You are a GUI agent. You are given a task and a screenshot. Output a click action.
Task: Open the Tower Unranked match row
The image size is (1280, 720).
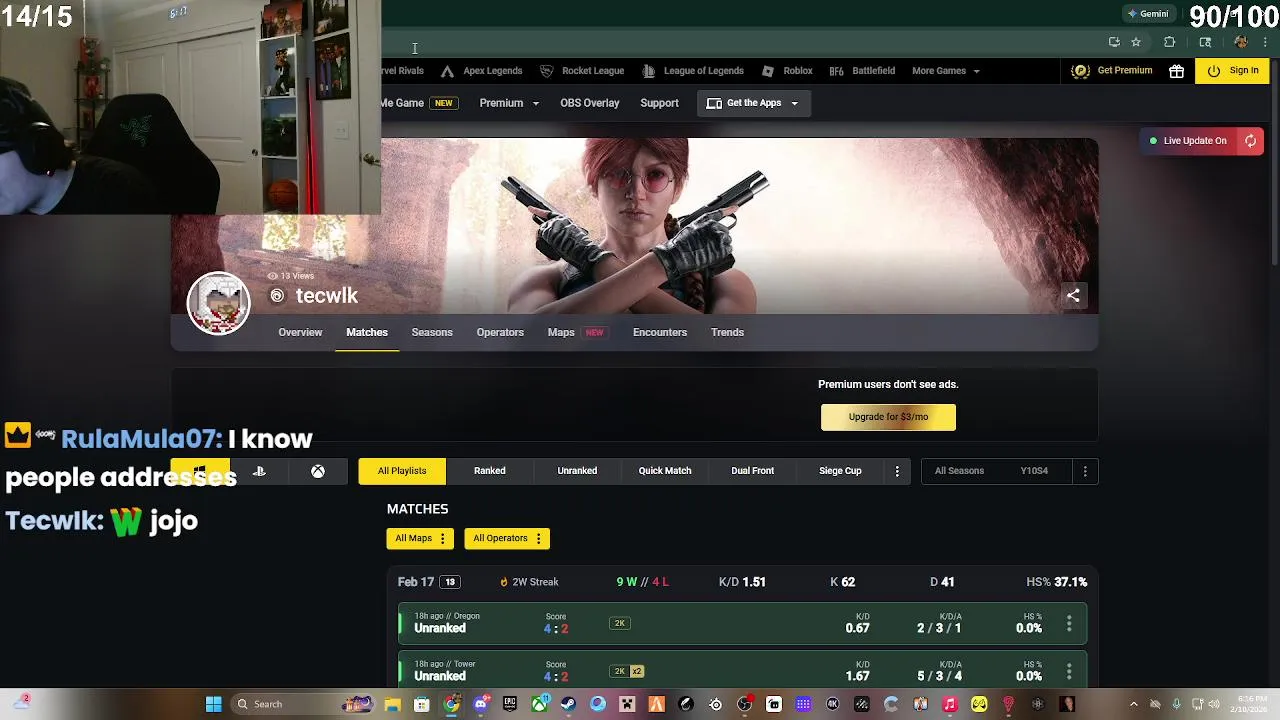pyautogui.click(x=742, y=671)
